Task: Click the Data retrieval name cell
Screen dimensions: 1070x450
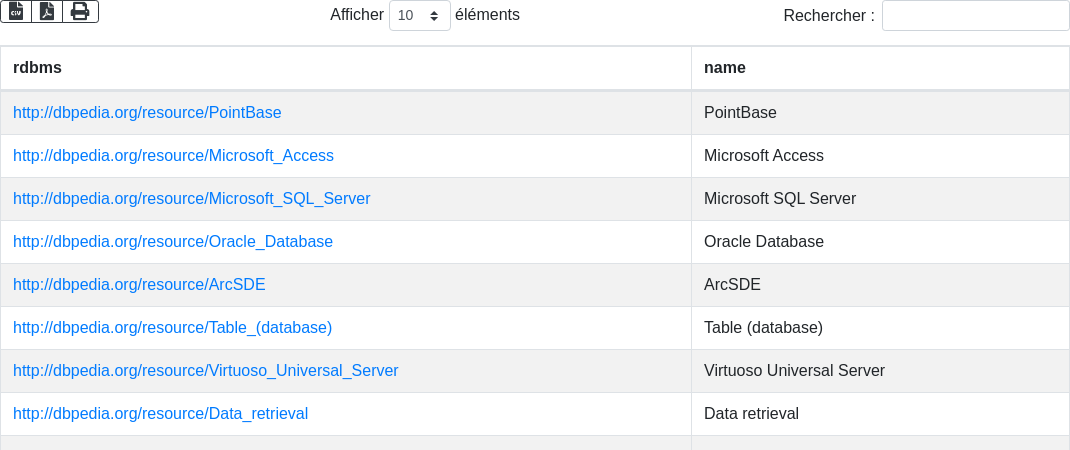Action: tap(751, 414)
